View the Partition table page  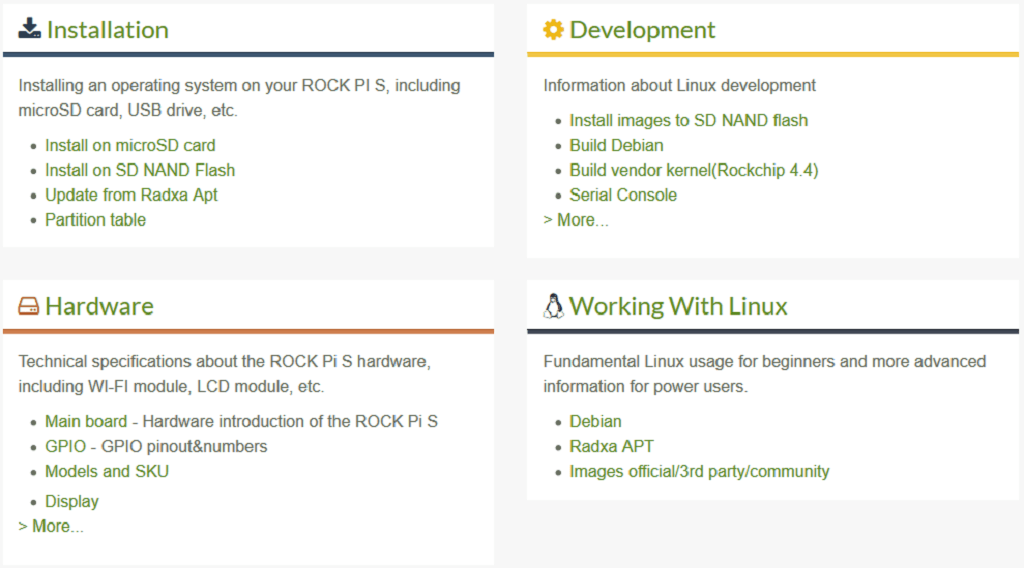pos(95,220)
